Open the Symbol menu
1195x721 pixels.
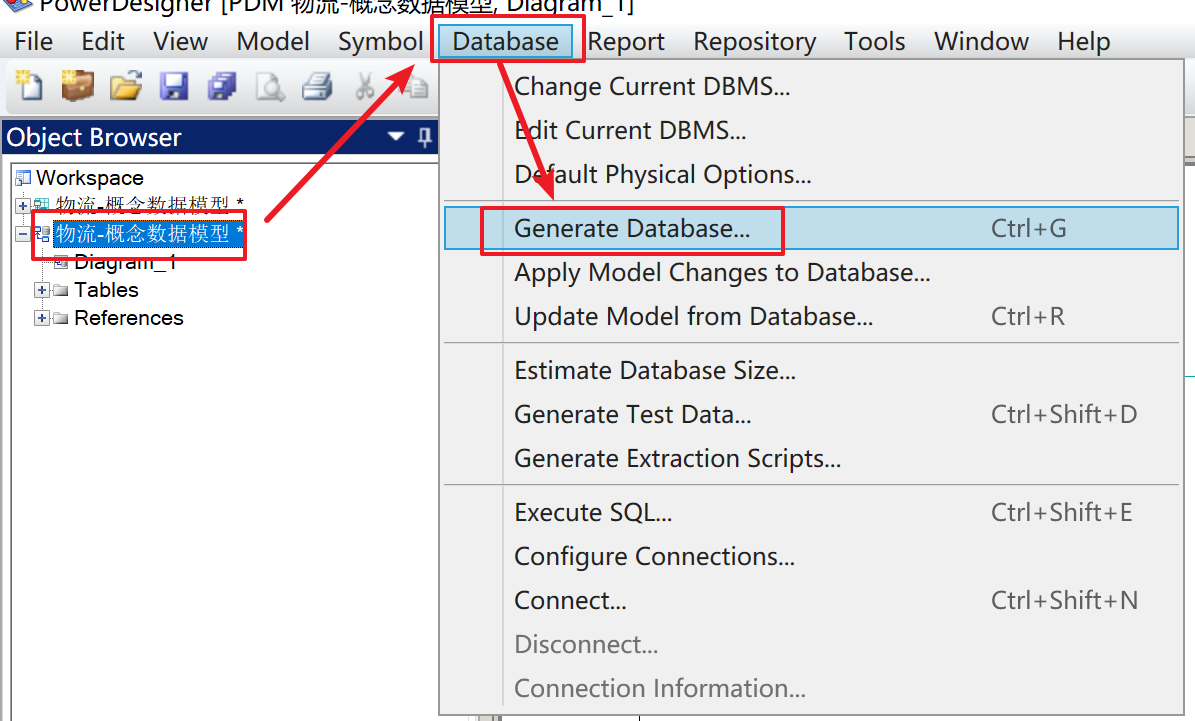[x=380, y=41]
